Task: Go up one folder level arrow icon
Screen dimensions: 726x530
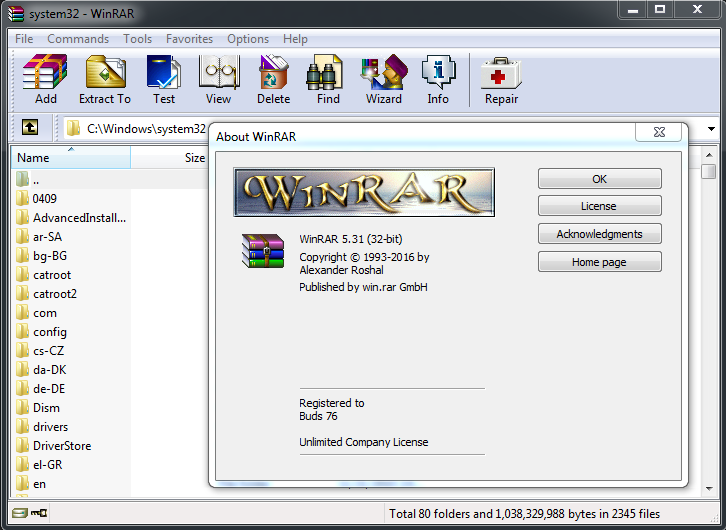Action: click(x=30, y=127)
